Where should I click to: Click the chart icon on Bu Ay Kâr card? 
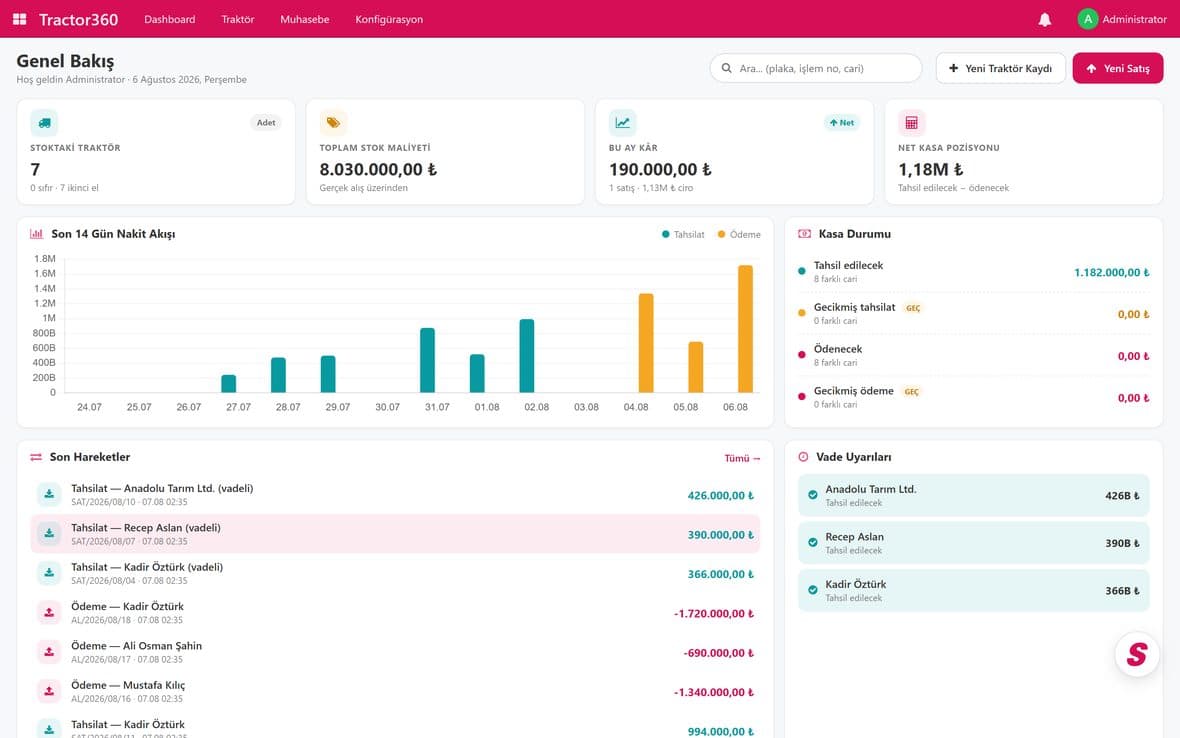tap(622, 123)
